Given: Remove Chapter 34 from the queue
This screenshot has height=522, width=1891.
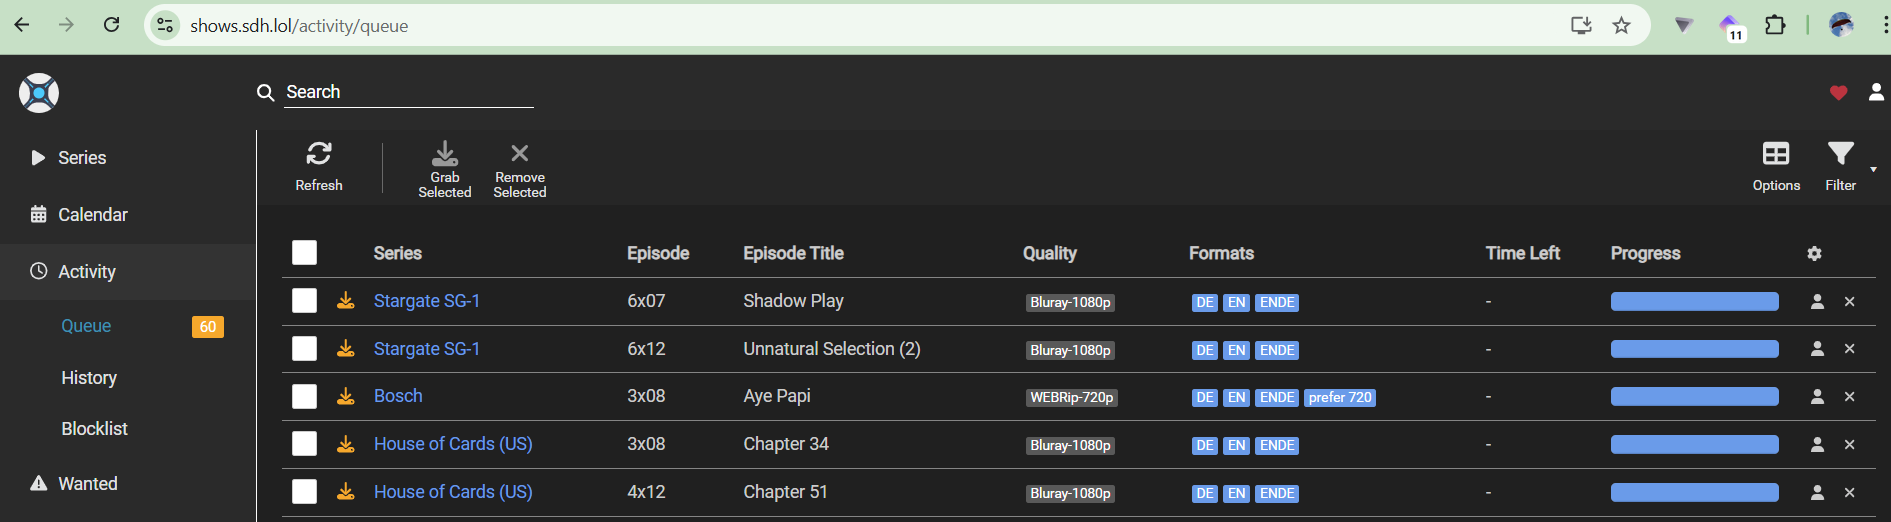Looking at the screenshot, I should [1849, 444].
